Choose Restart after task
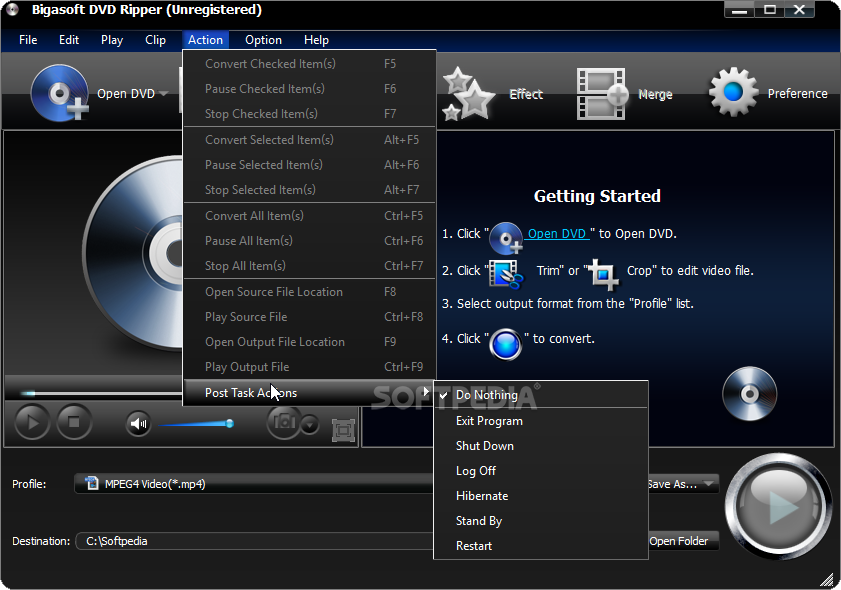The width and height of the screenshot is (841, 590). pos(541,545)
